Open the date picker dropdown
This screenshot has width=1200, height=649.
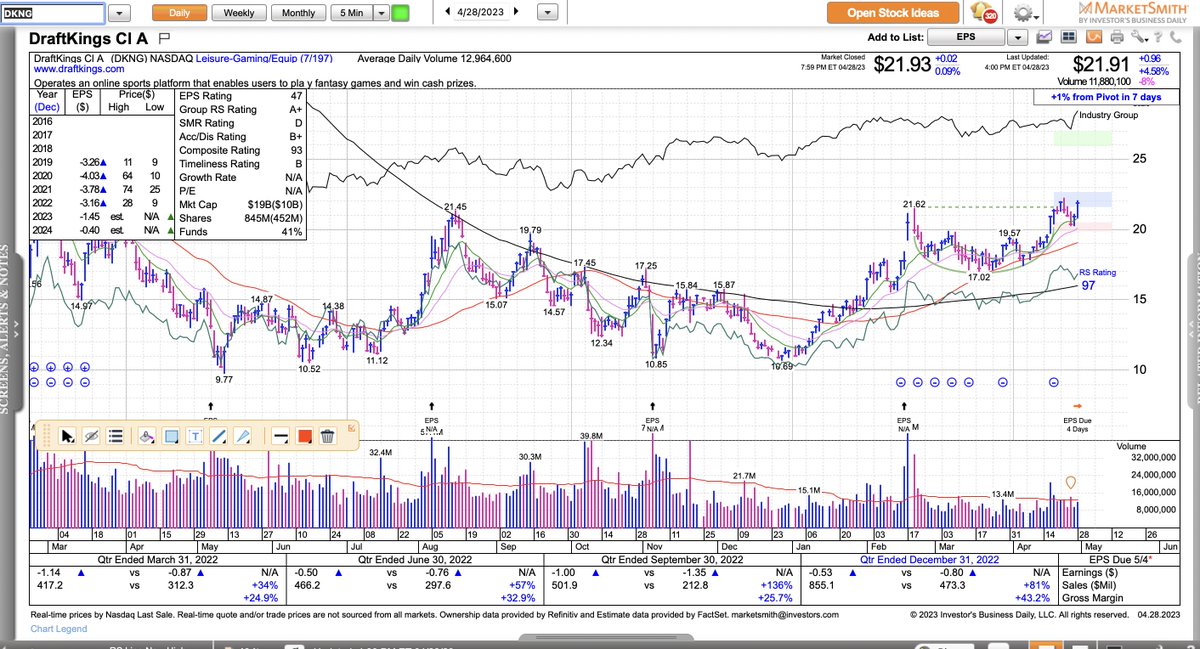pos(547,14)
